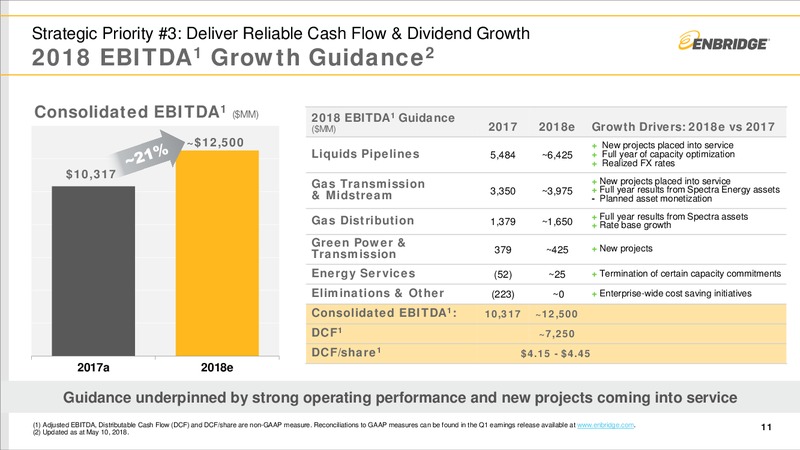The height and width of the screenshot is (450, 800).
Task: Click the Eliminations value (223)
Action: [x=503, y=294]
